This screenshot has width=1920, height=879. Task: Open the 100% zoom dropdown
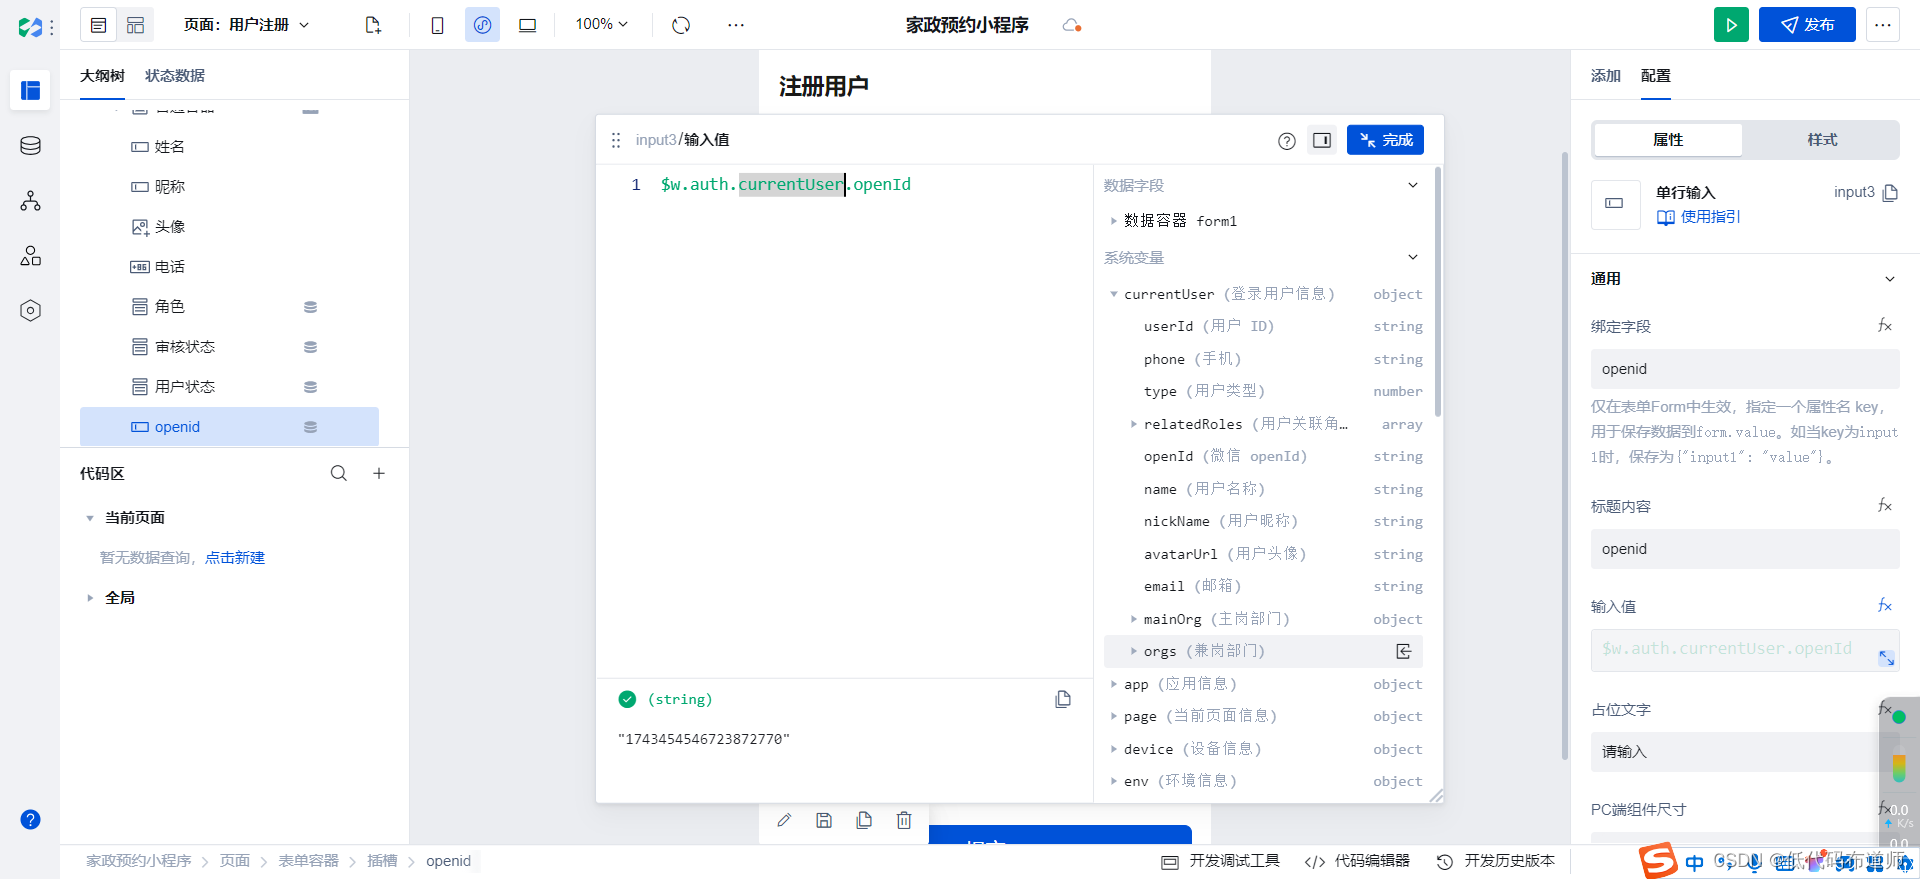pyautogui.click(x=601, y=24)
